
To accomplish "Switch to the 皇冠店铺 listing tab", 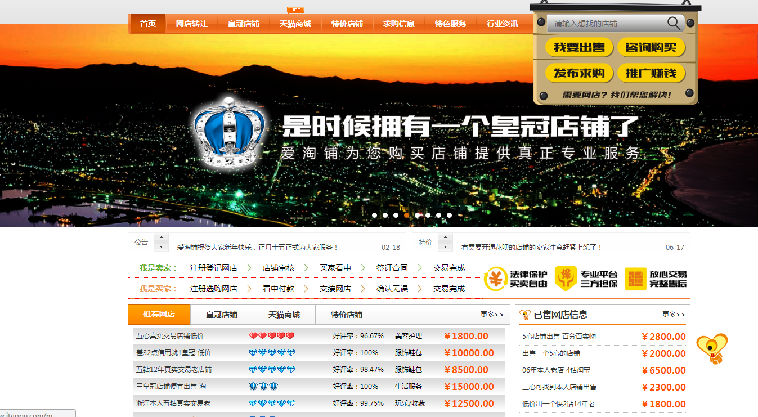I will (221, 315).
